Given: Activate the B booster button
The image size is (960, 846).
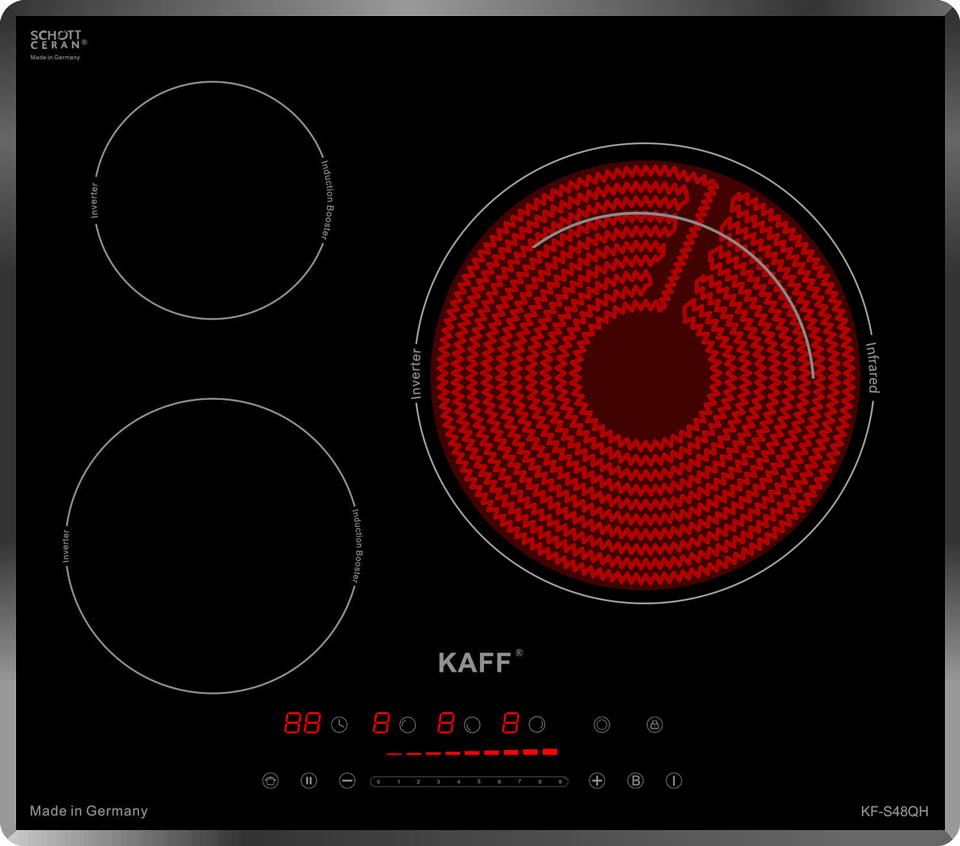Looking at the screenshot, I should 636,780.
